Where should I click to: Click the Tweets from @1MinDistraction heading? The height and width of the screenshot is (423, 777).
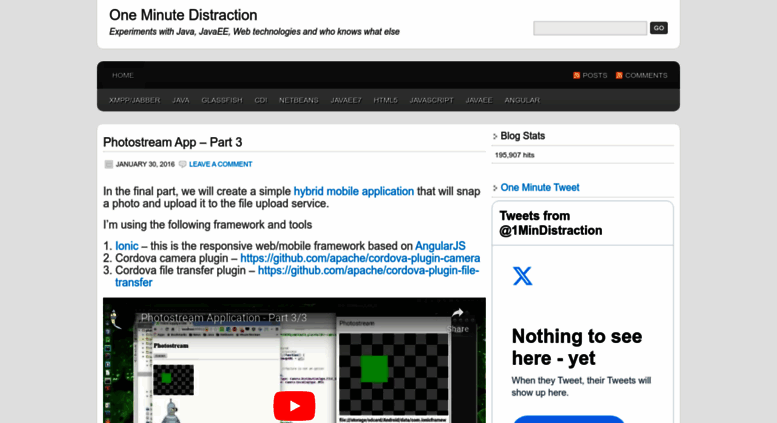[551, 223]
